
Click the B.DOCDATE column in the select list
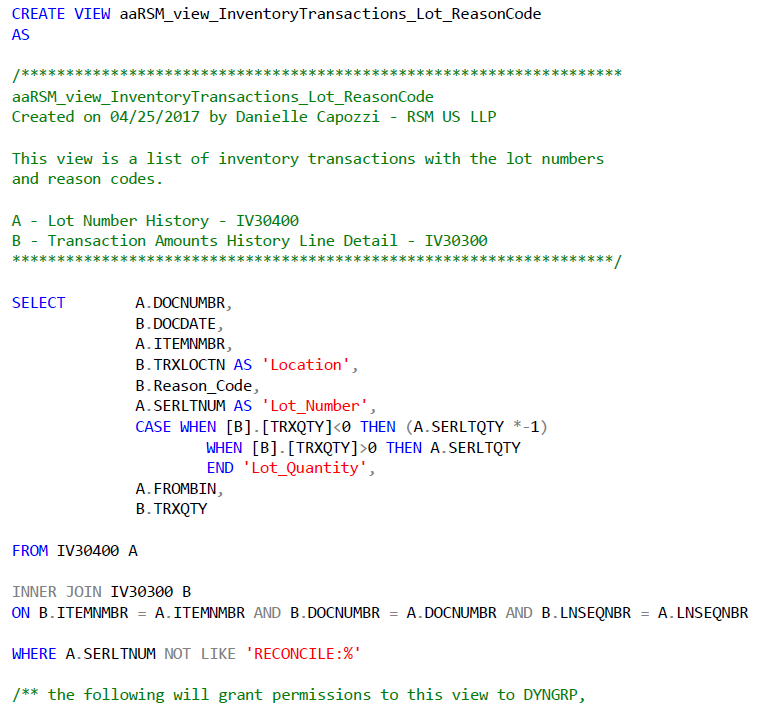click(179, 324)
